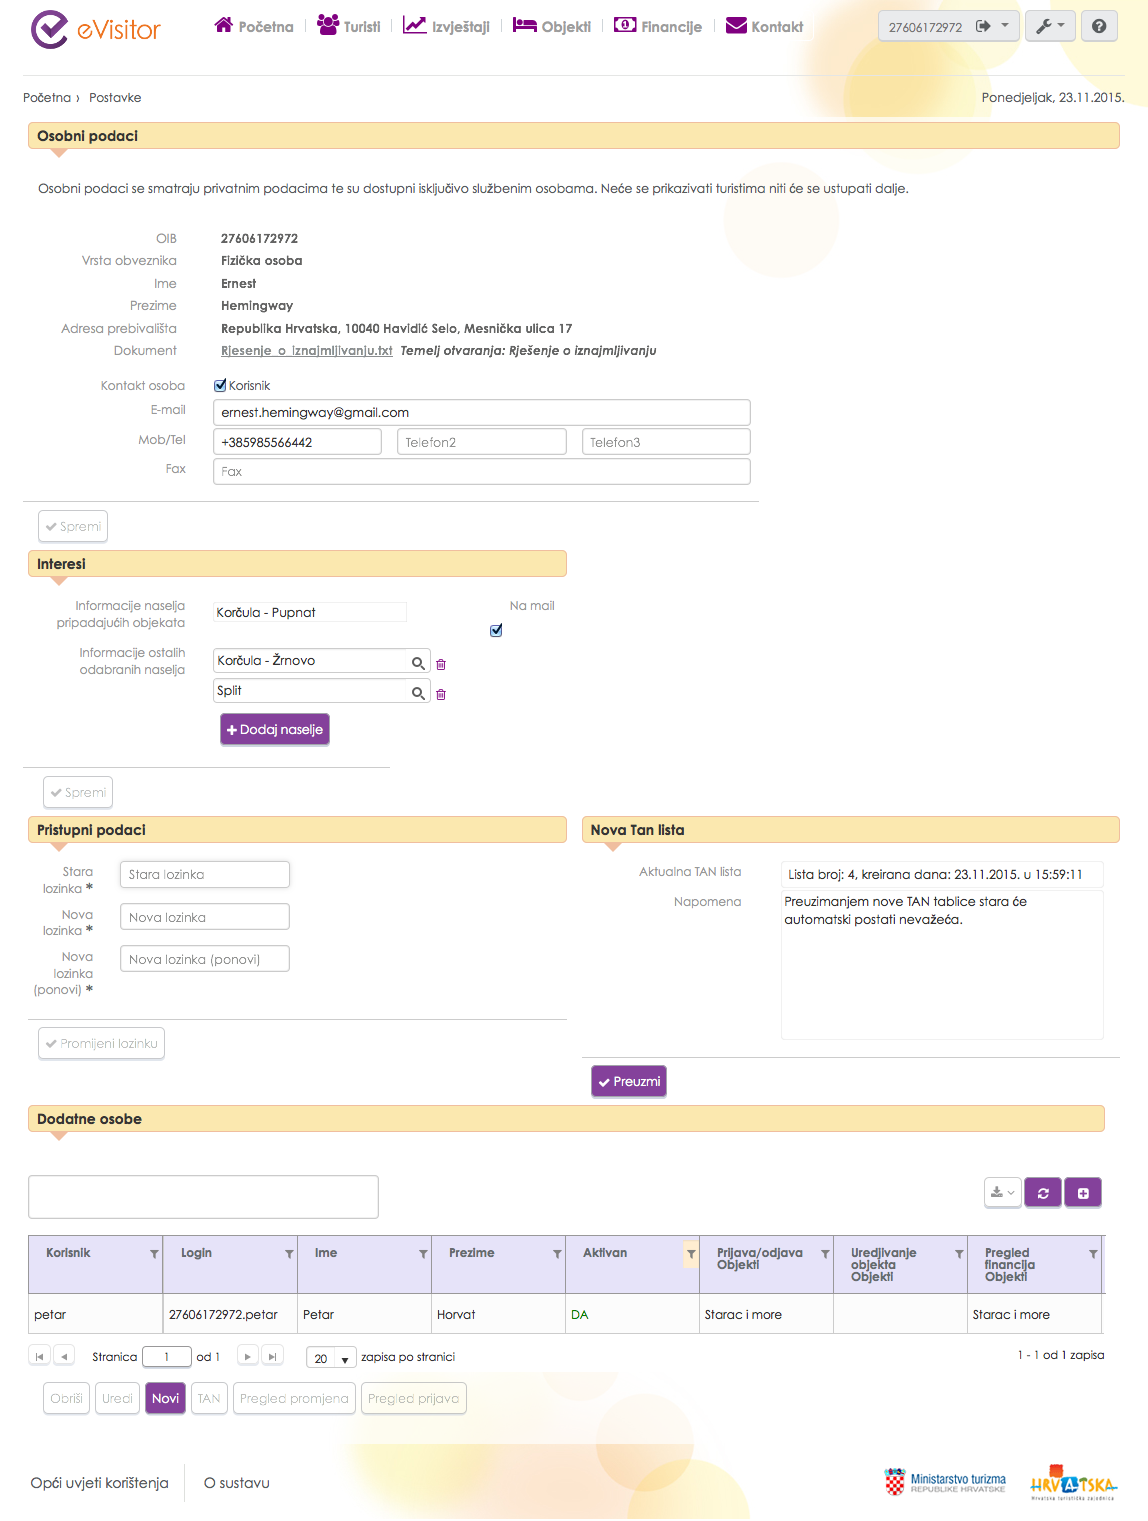Open the records per page dropdown
The width and height of the screenshot is (1148, 1521).
331,1358
